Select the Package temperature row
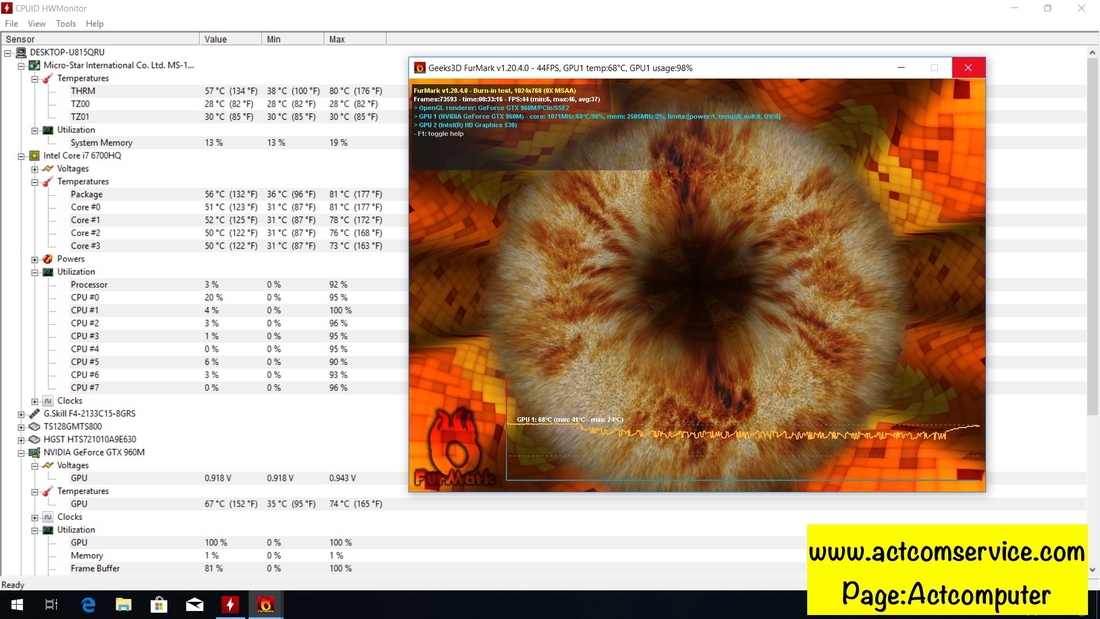1100x619 pixels. 544,194
